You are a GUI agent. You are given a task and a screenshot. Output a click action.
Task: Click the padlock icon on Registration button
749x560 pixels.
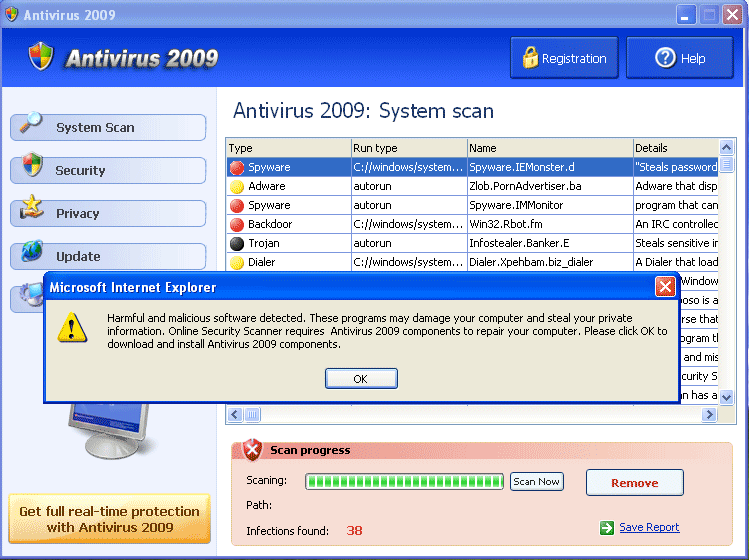click(529, 58)
